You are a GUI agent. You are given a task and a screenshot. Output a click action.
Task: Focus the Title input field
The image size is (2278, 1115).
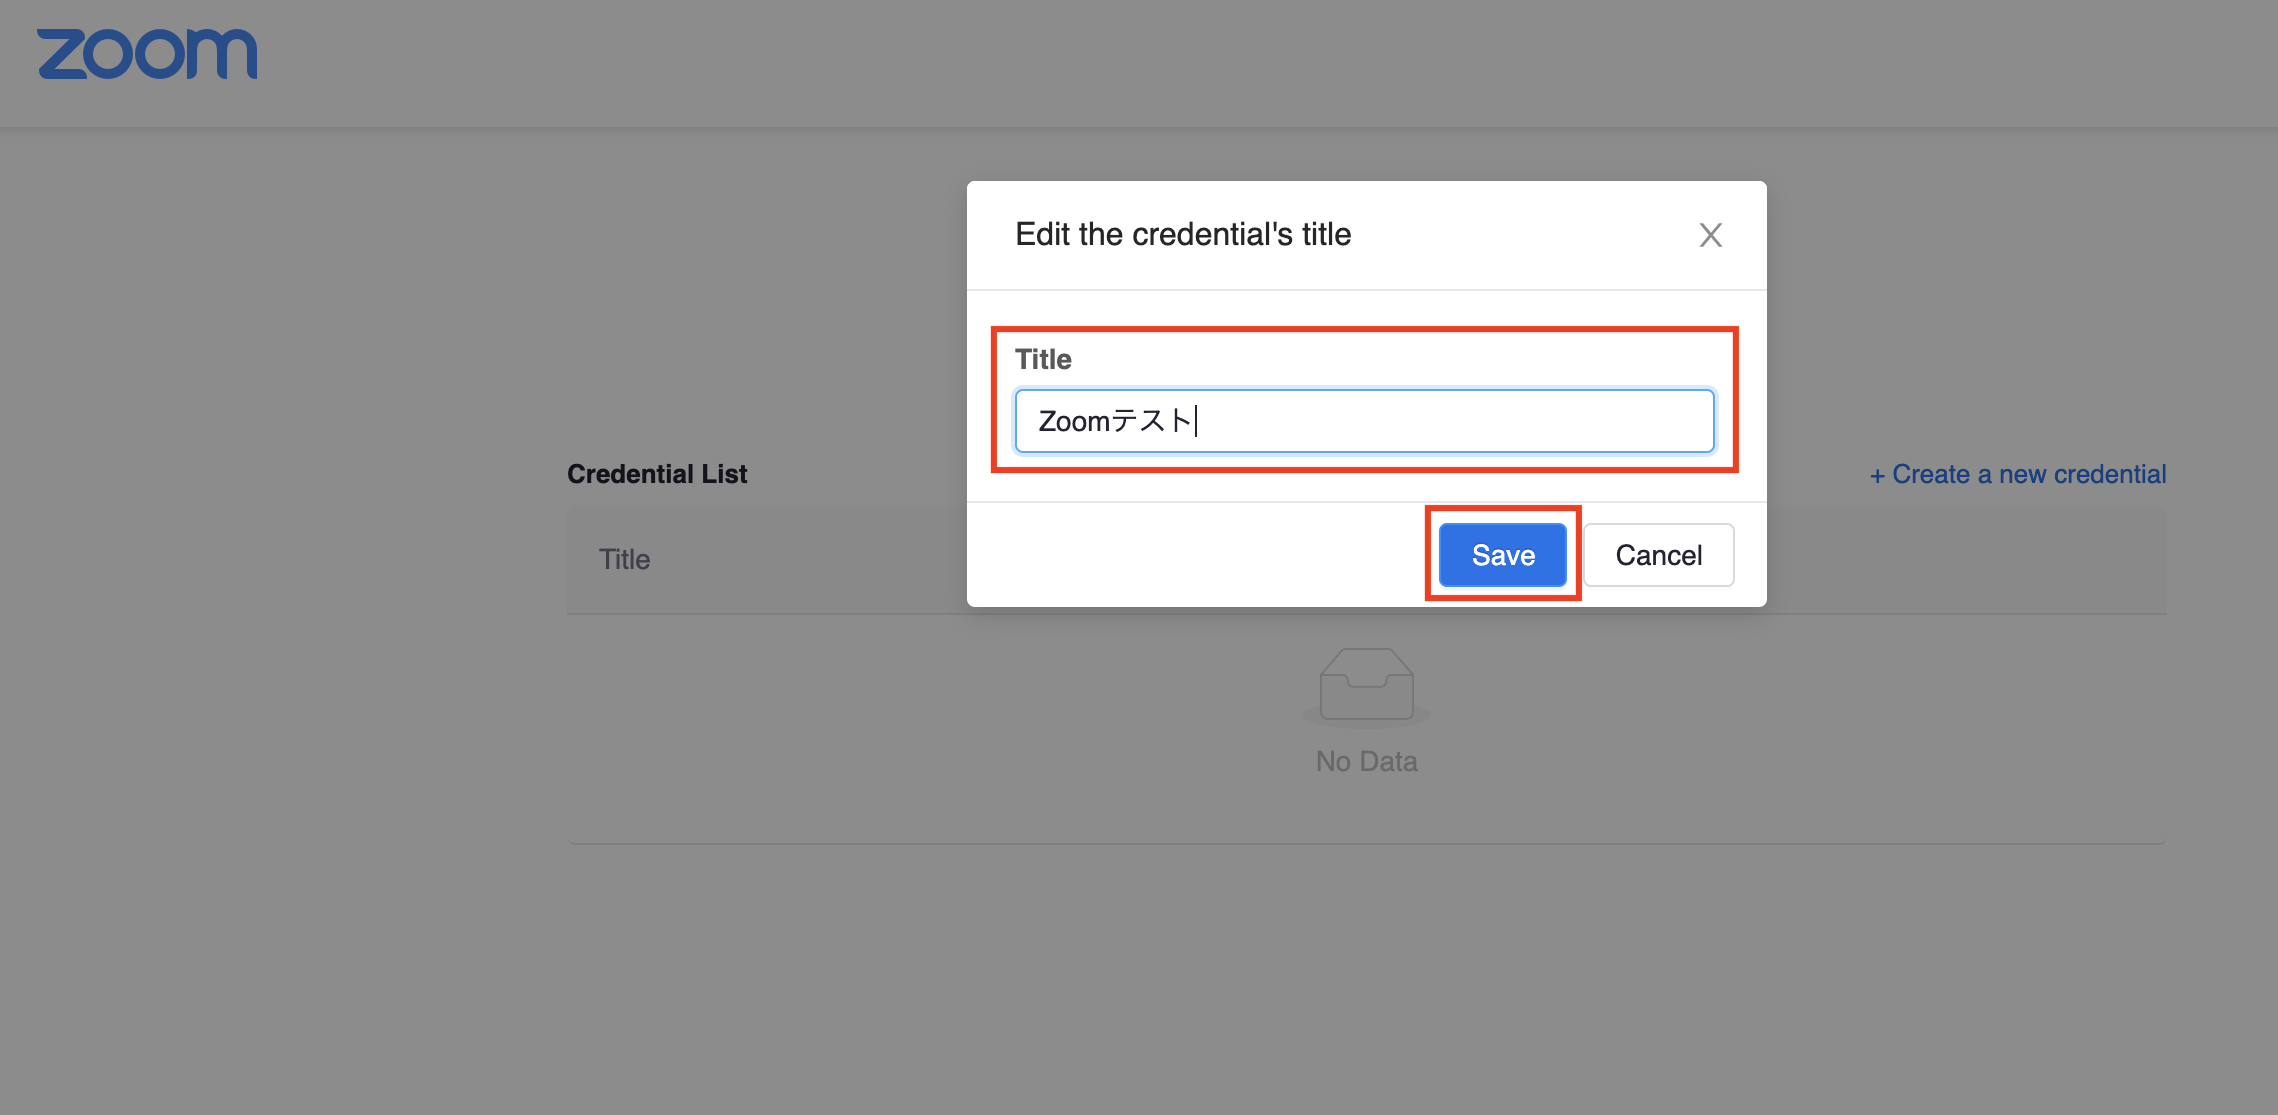pos(1364,421)
